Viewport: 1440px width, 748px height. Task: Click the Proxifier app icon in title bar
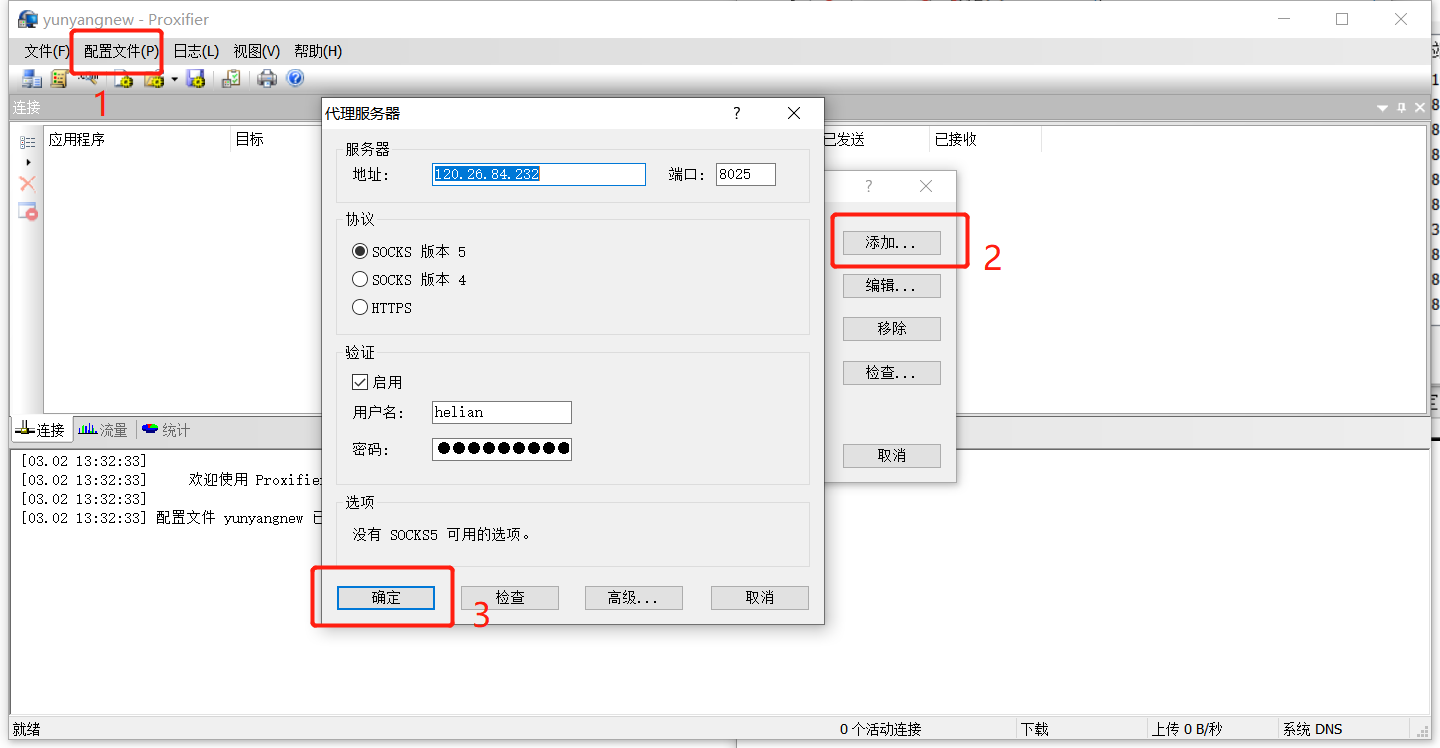point(28,19)
